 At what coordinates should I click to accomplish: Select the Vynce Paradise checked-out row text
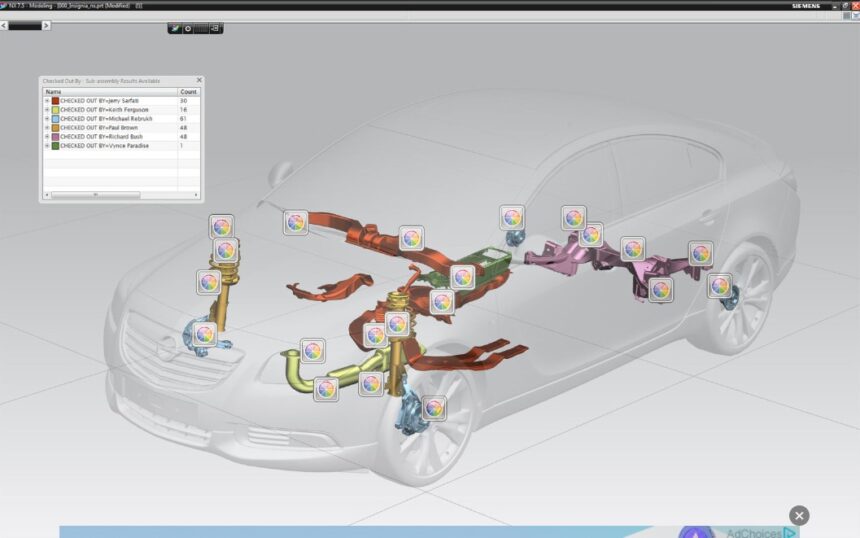pos(104,146)
